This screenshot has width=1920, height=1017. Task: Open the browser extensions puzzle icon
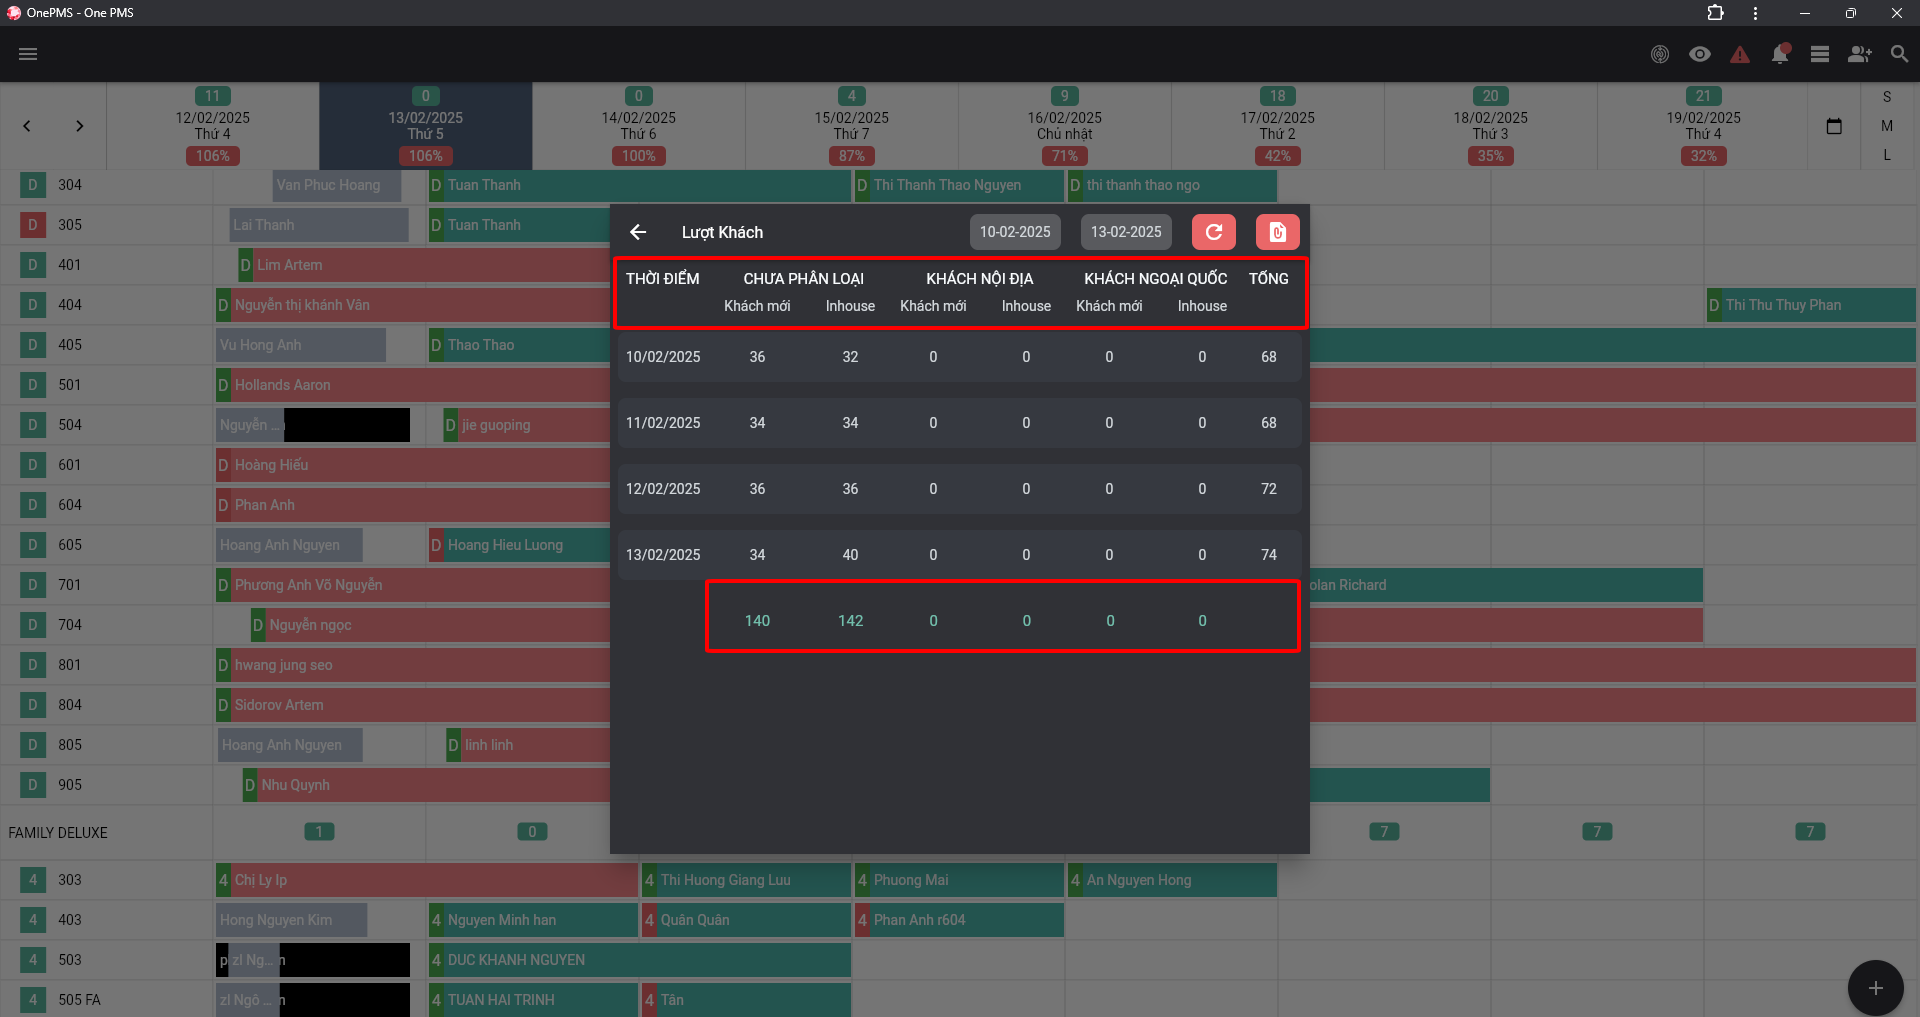(1716, 13)
